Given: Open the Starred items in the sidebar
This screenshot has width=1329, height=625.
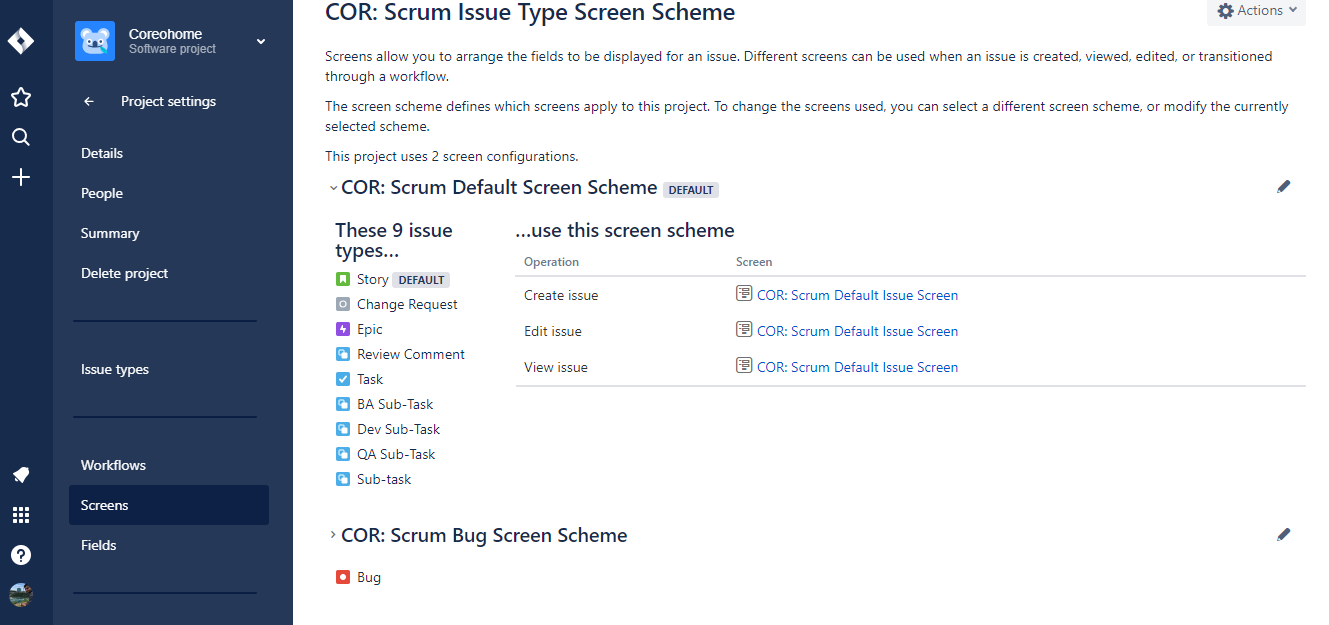Looking at the screenshot, I should tap(21, 97).
